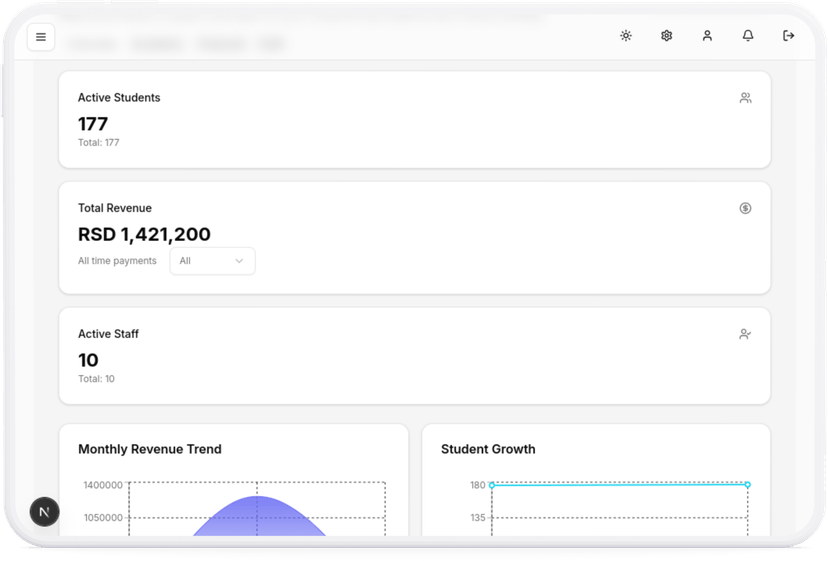Open notifications bell icon
This screenshot has width=828, height=561.
(748, 35)
